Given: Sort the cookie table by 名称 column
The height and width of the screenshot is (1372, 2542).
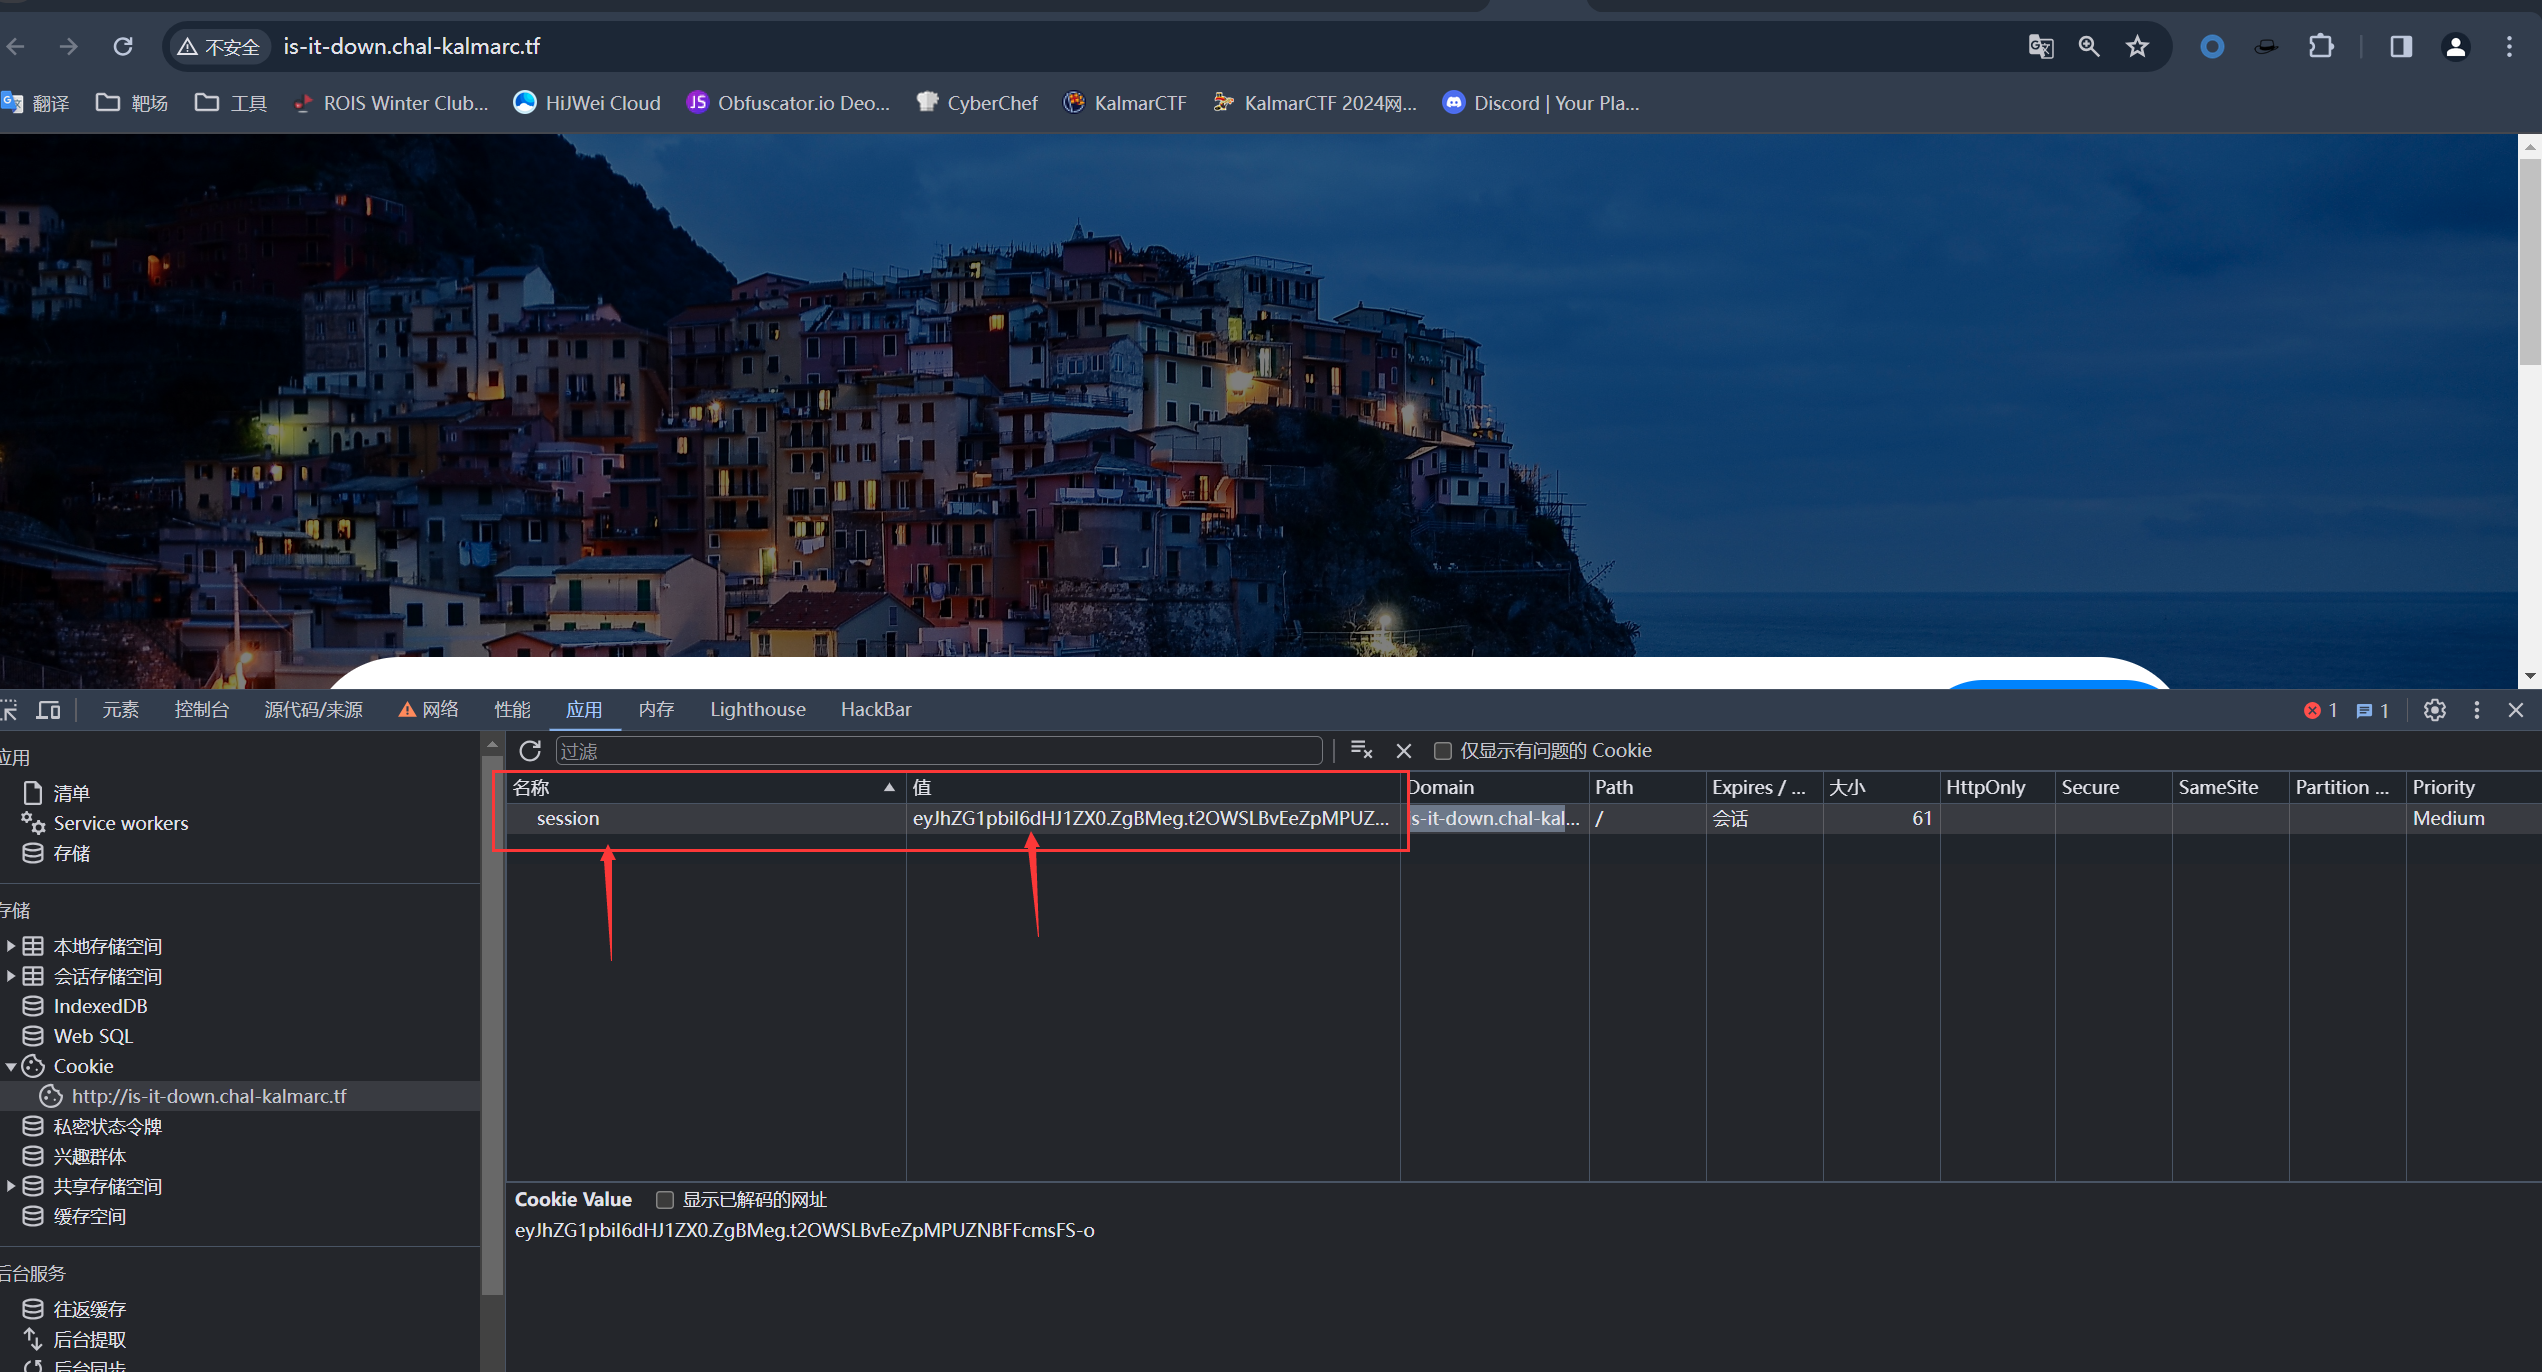Looking at the screenshot, I should click(x=705, y=787).
